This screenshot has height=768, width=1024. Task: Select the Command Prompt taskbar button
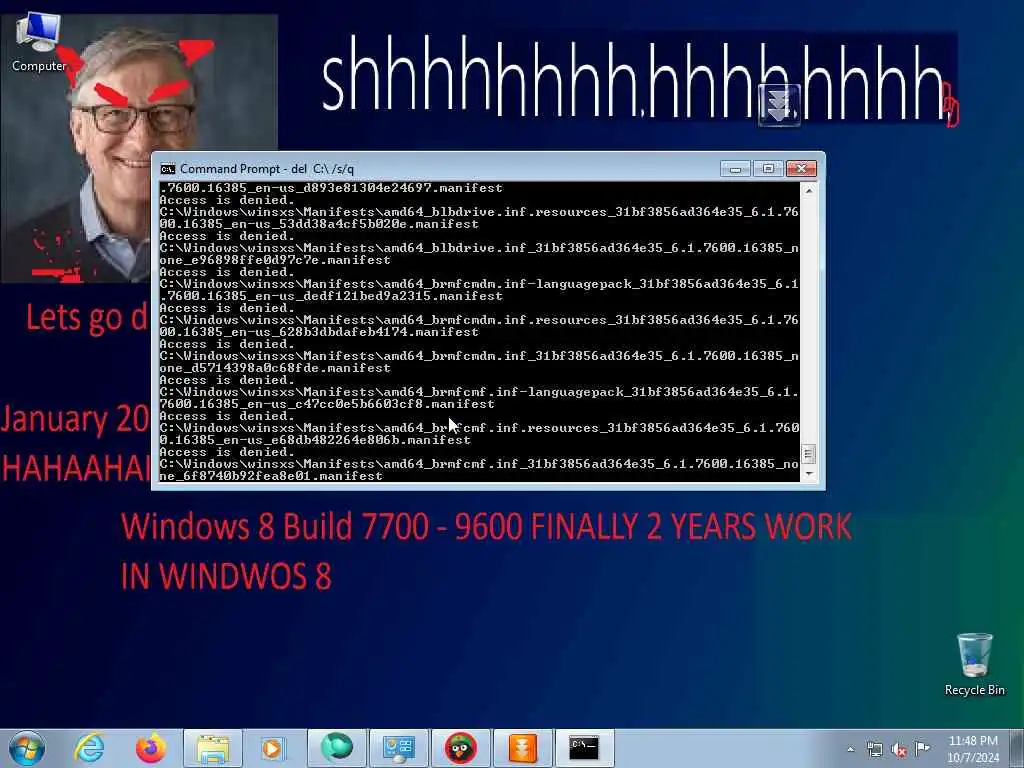[584, 748]
